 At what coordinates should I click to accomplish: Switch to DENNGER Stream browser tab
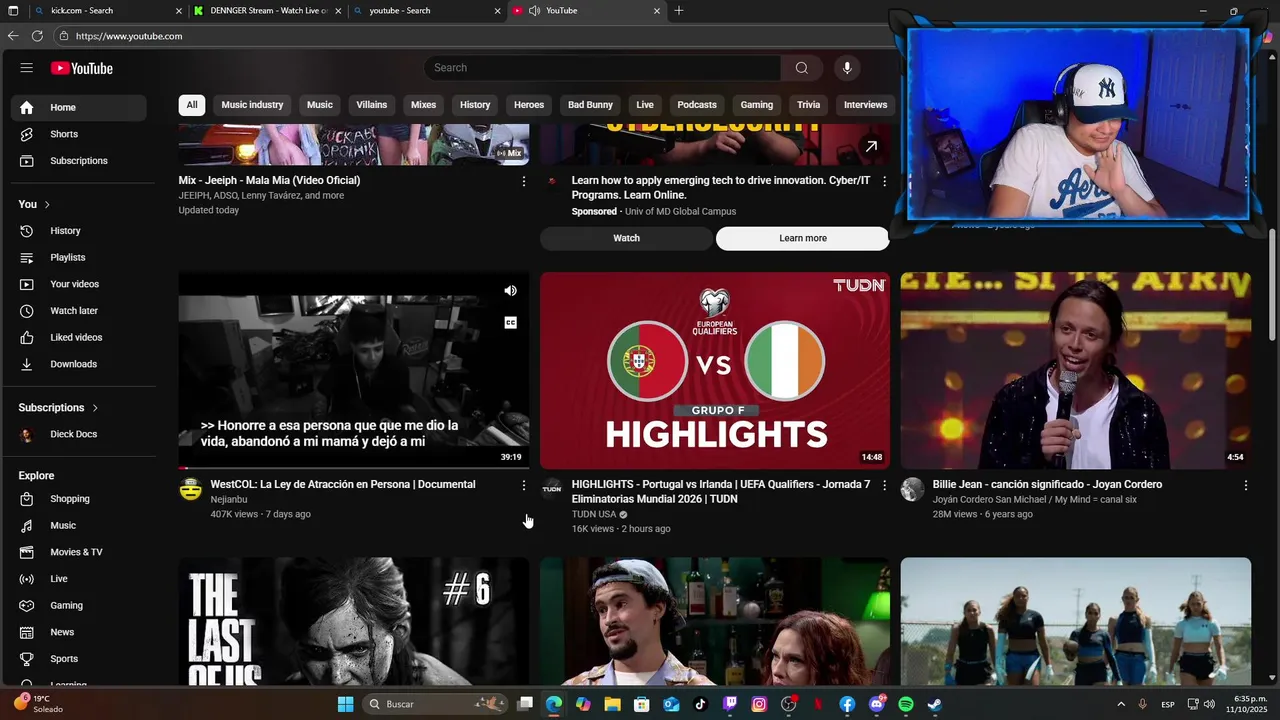[x=268, y=10]
